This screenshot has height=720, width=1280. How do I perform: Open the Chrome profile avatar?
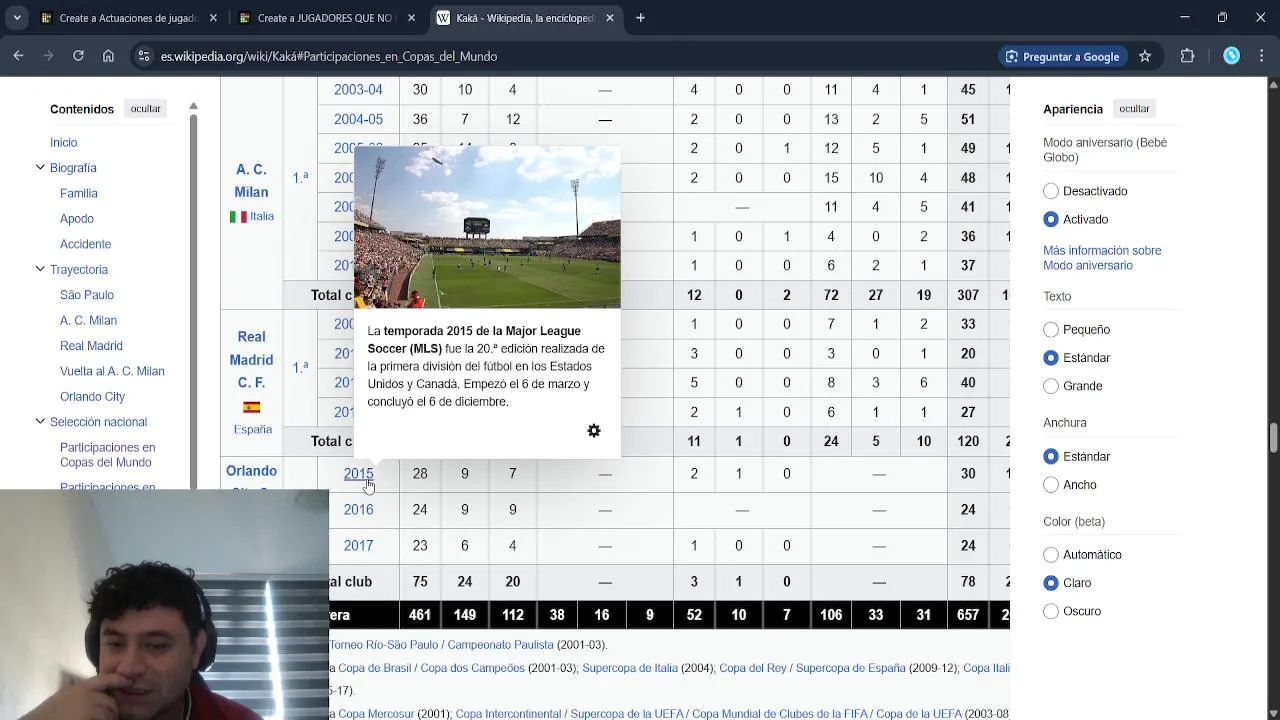click(x=1231, y=56)
